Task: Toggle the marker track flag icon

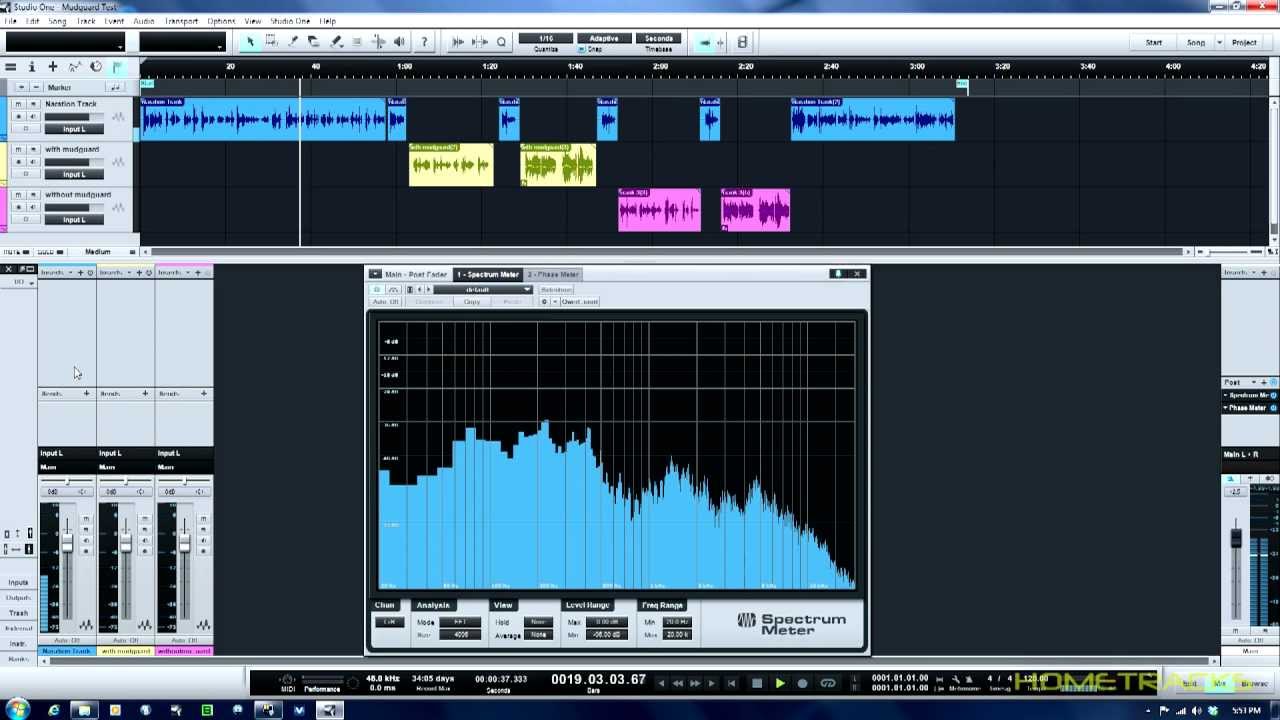Action: [x=117, y=67]
